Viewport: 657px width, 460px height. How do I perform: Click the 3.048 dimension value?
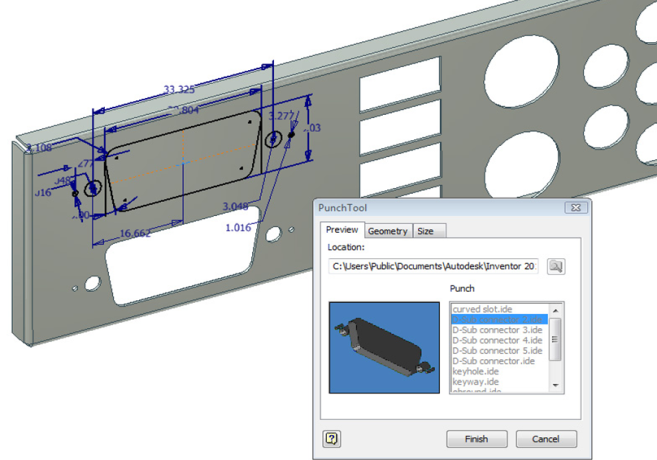click(235, 207)
